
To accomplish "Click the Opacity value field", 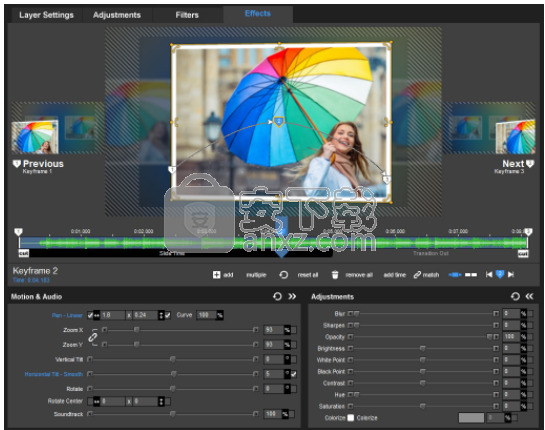I will (511, 337).
